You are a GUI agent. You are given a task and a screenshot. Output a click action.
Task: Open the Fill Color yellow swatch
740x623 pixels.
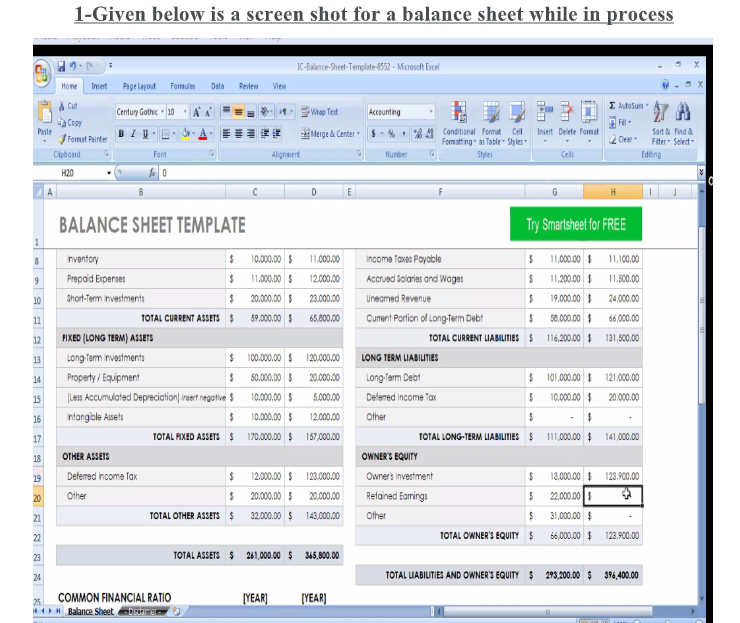[186, 134]
